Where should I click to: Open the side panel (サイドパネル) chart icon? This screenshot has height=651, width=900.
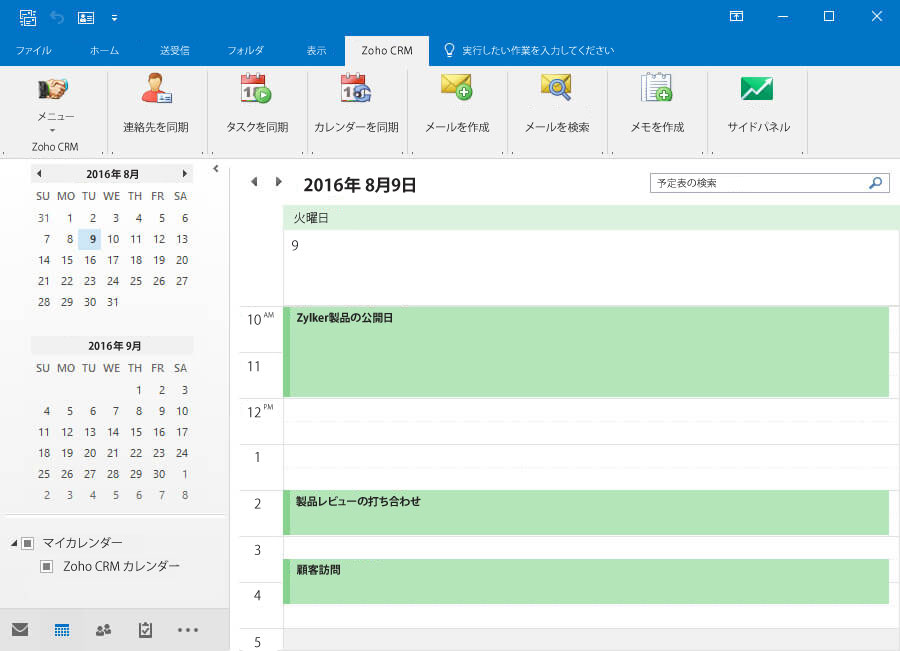[757, 88]
